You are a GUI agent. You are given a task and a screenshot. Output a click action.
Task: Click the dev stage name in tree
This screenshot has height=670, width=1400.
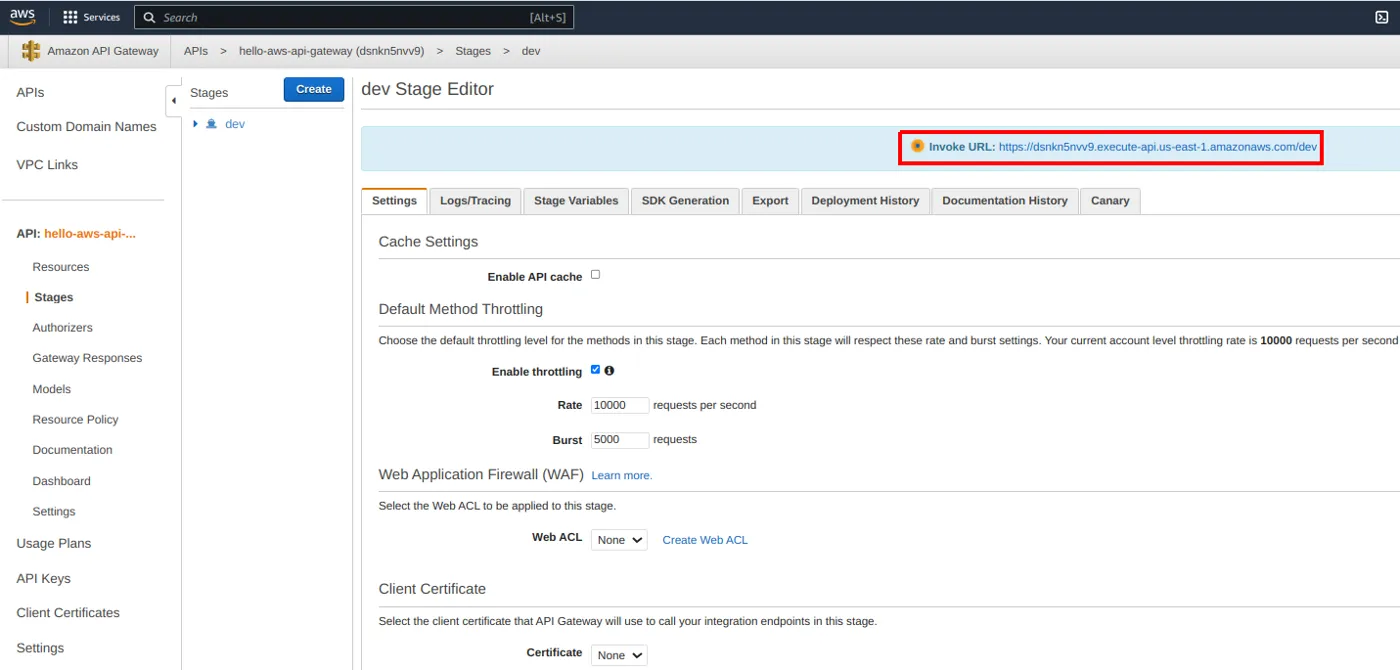click(x=235, y=124)
